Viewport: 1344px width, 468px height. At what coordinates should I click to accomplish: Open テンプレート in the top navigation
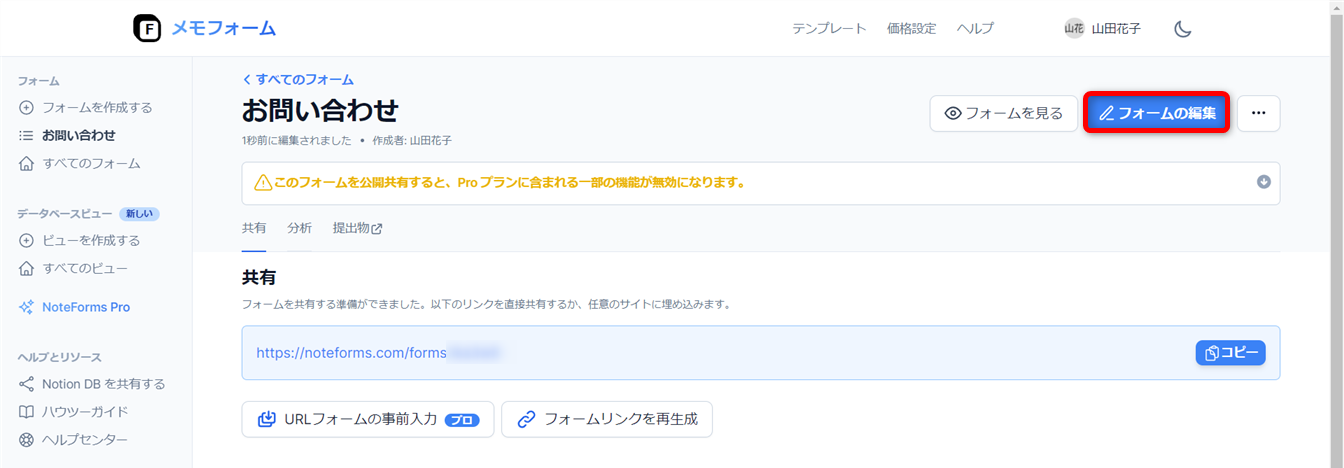point(829,29)
